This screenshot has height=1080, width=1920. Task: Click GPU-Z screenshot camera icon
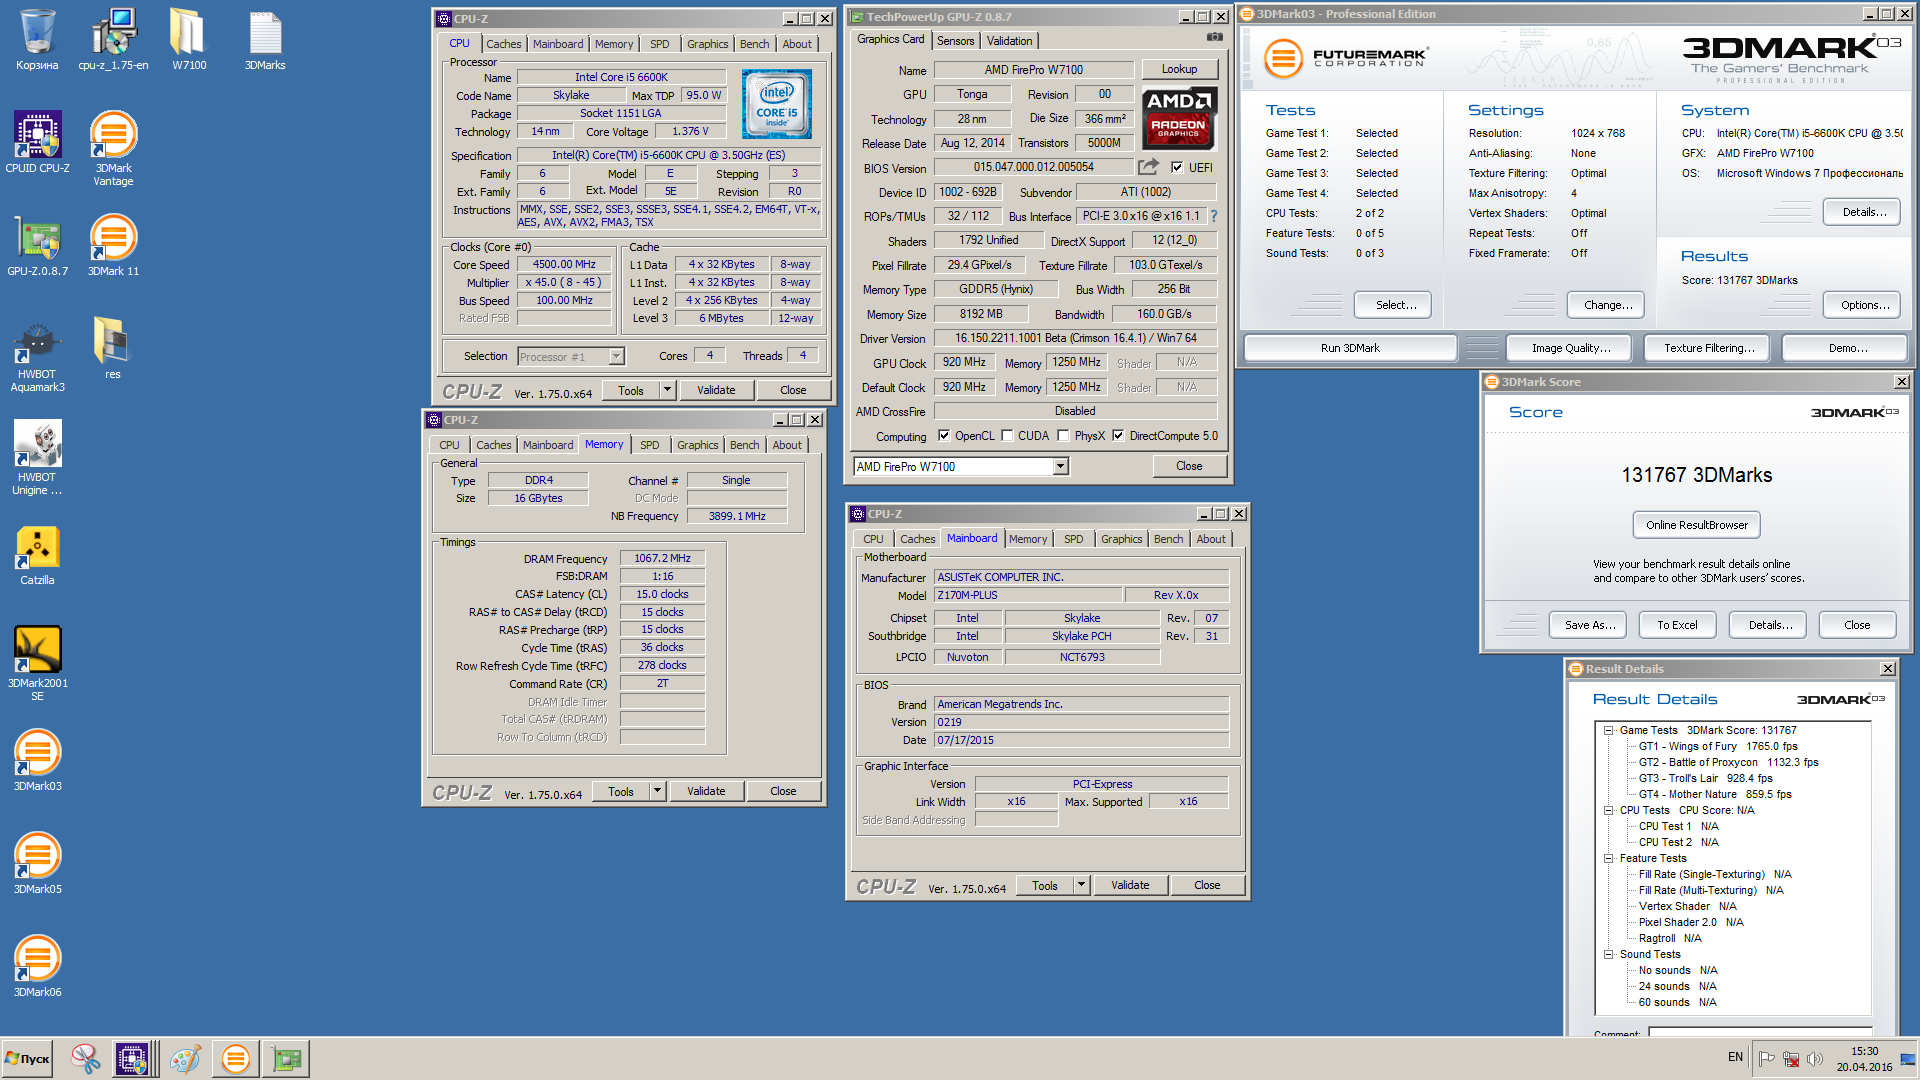tap(1214, 37)
